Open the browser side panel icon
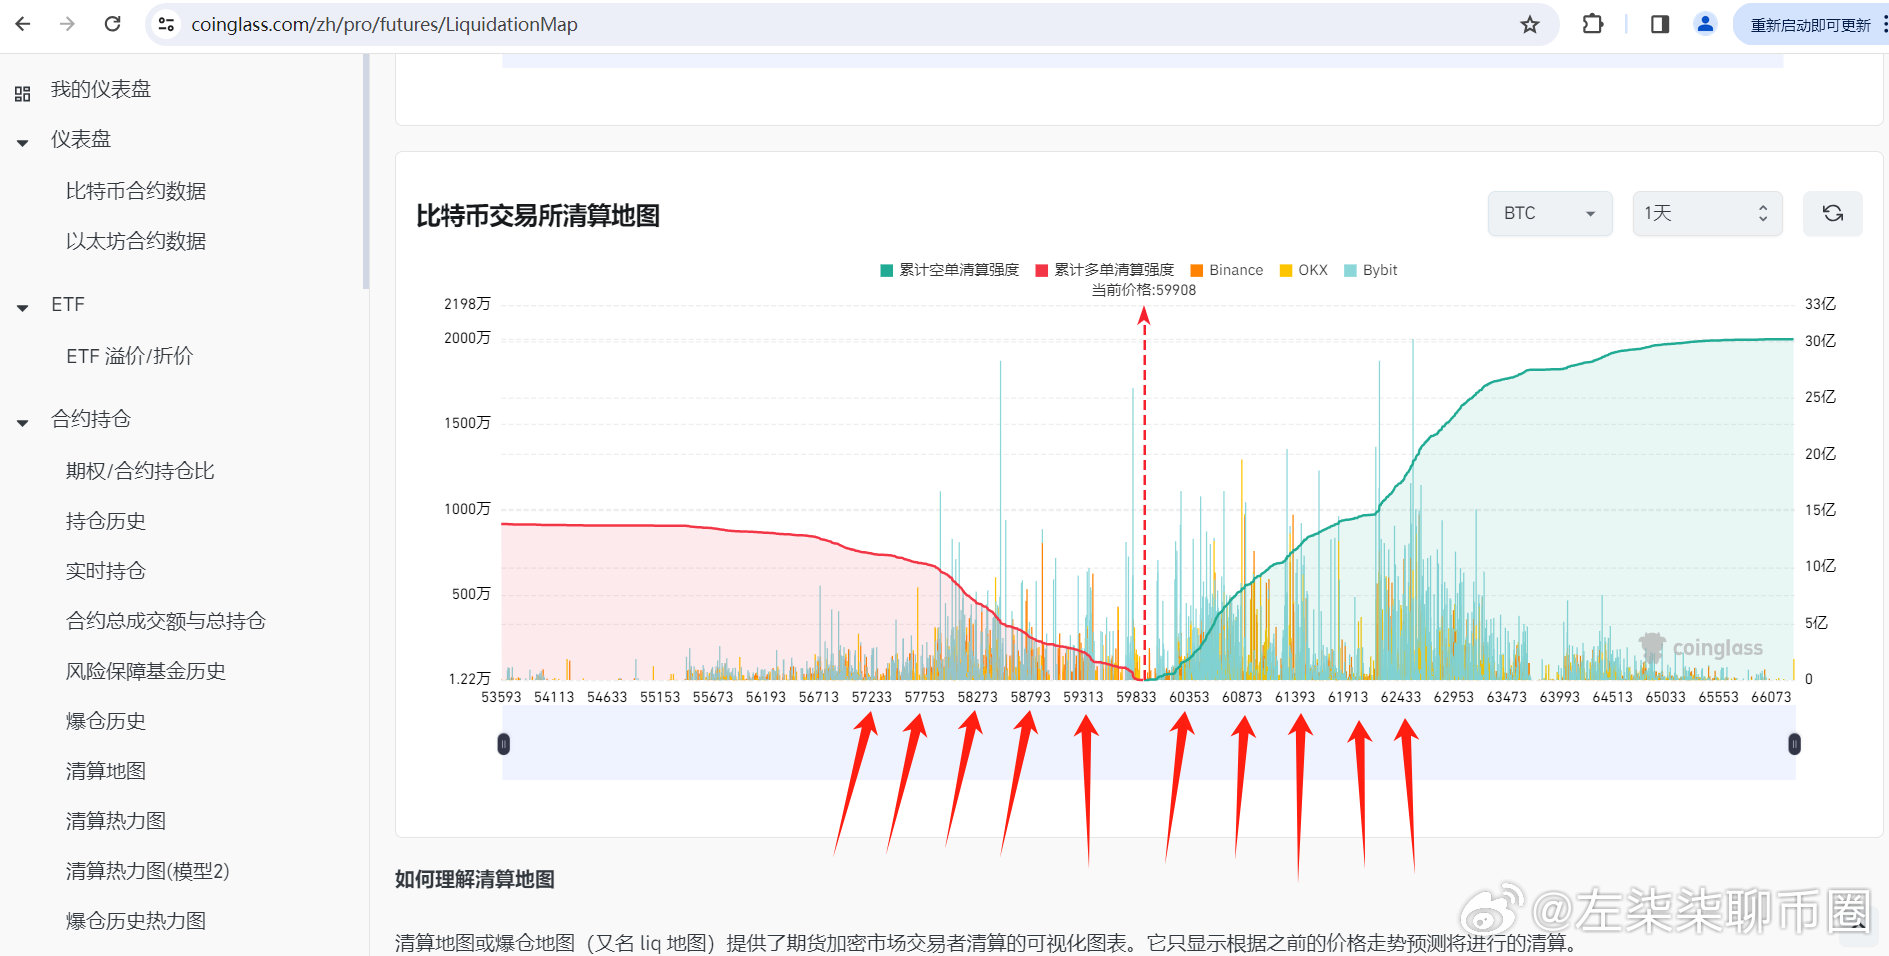 click(x=1659, y=24)
